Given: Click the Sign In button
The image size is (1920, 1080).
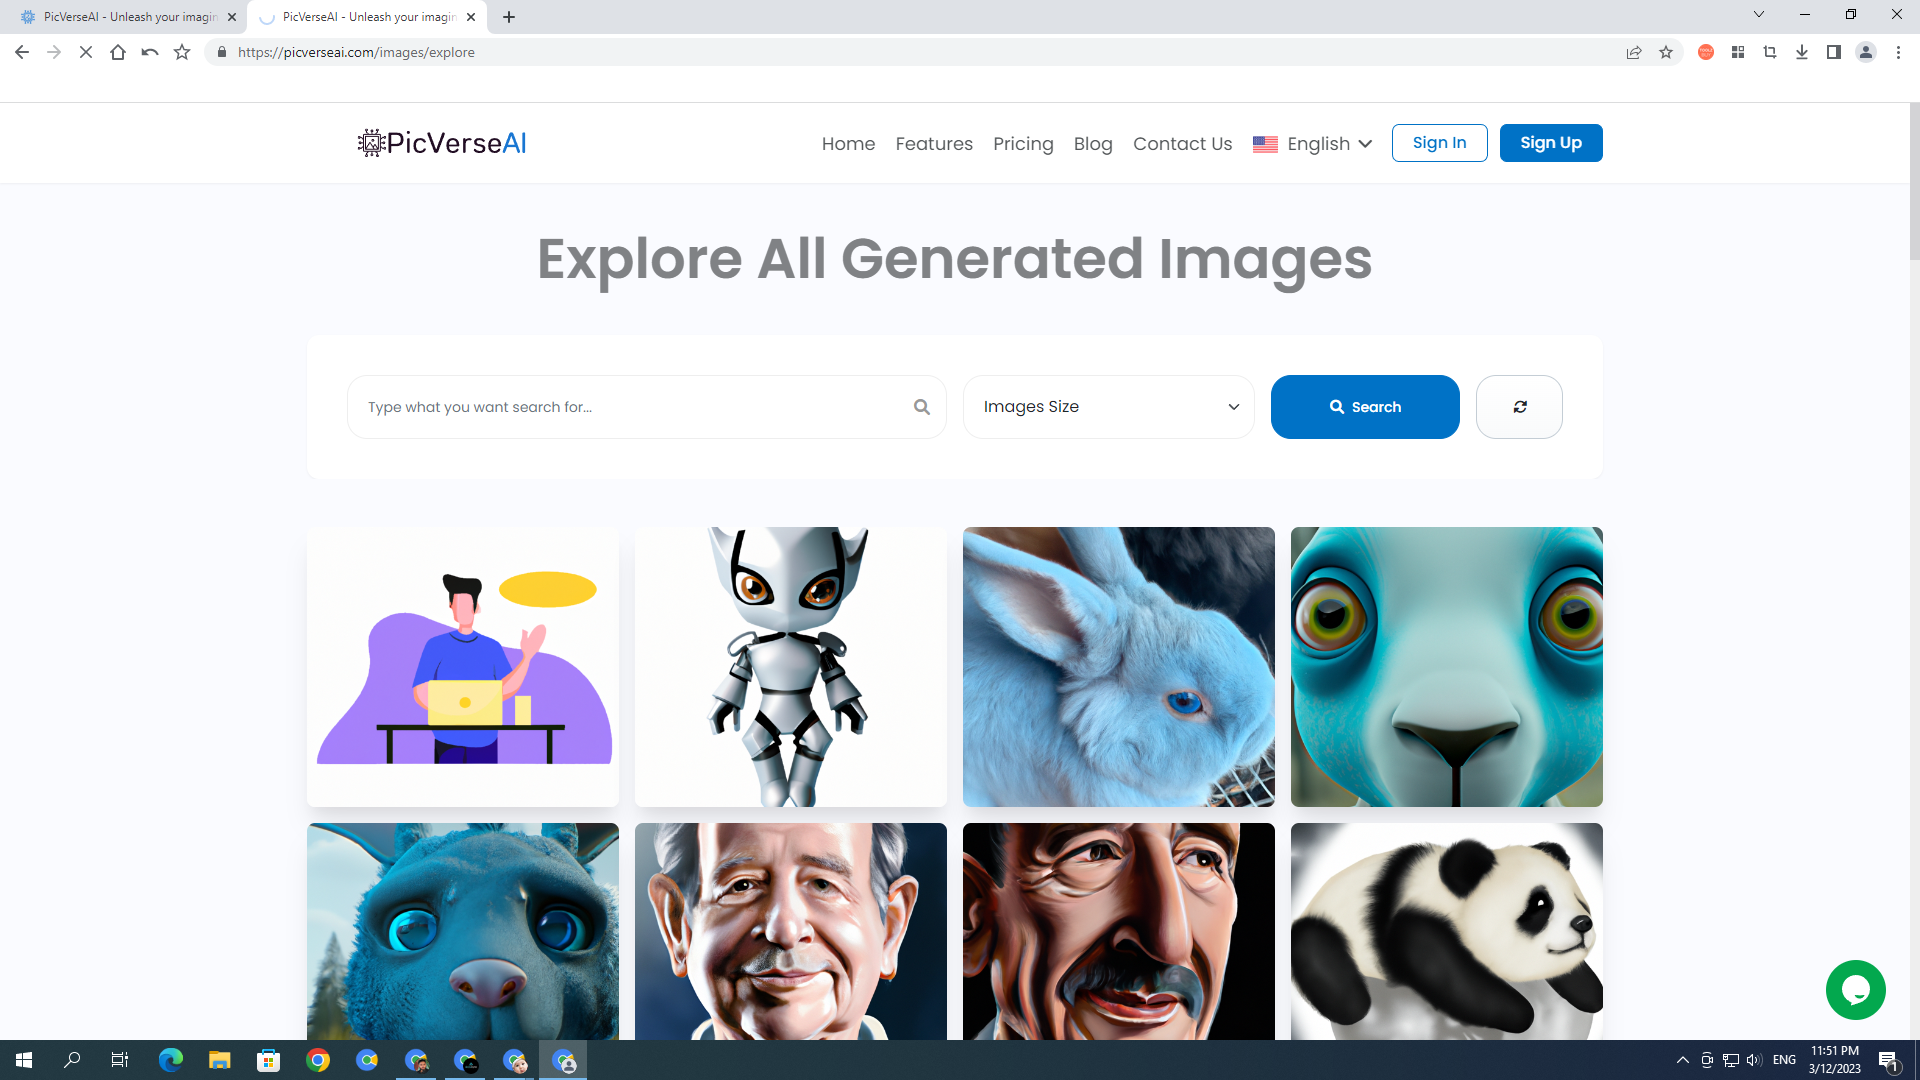Looking at the screenshot, I should coord(1439,143).
